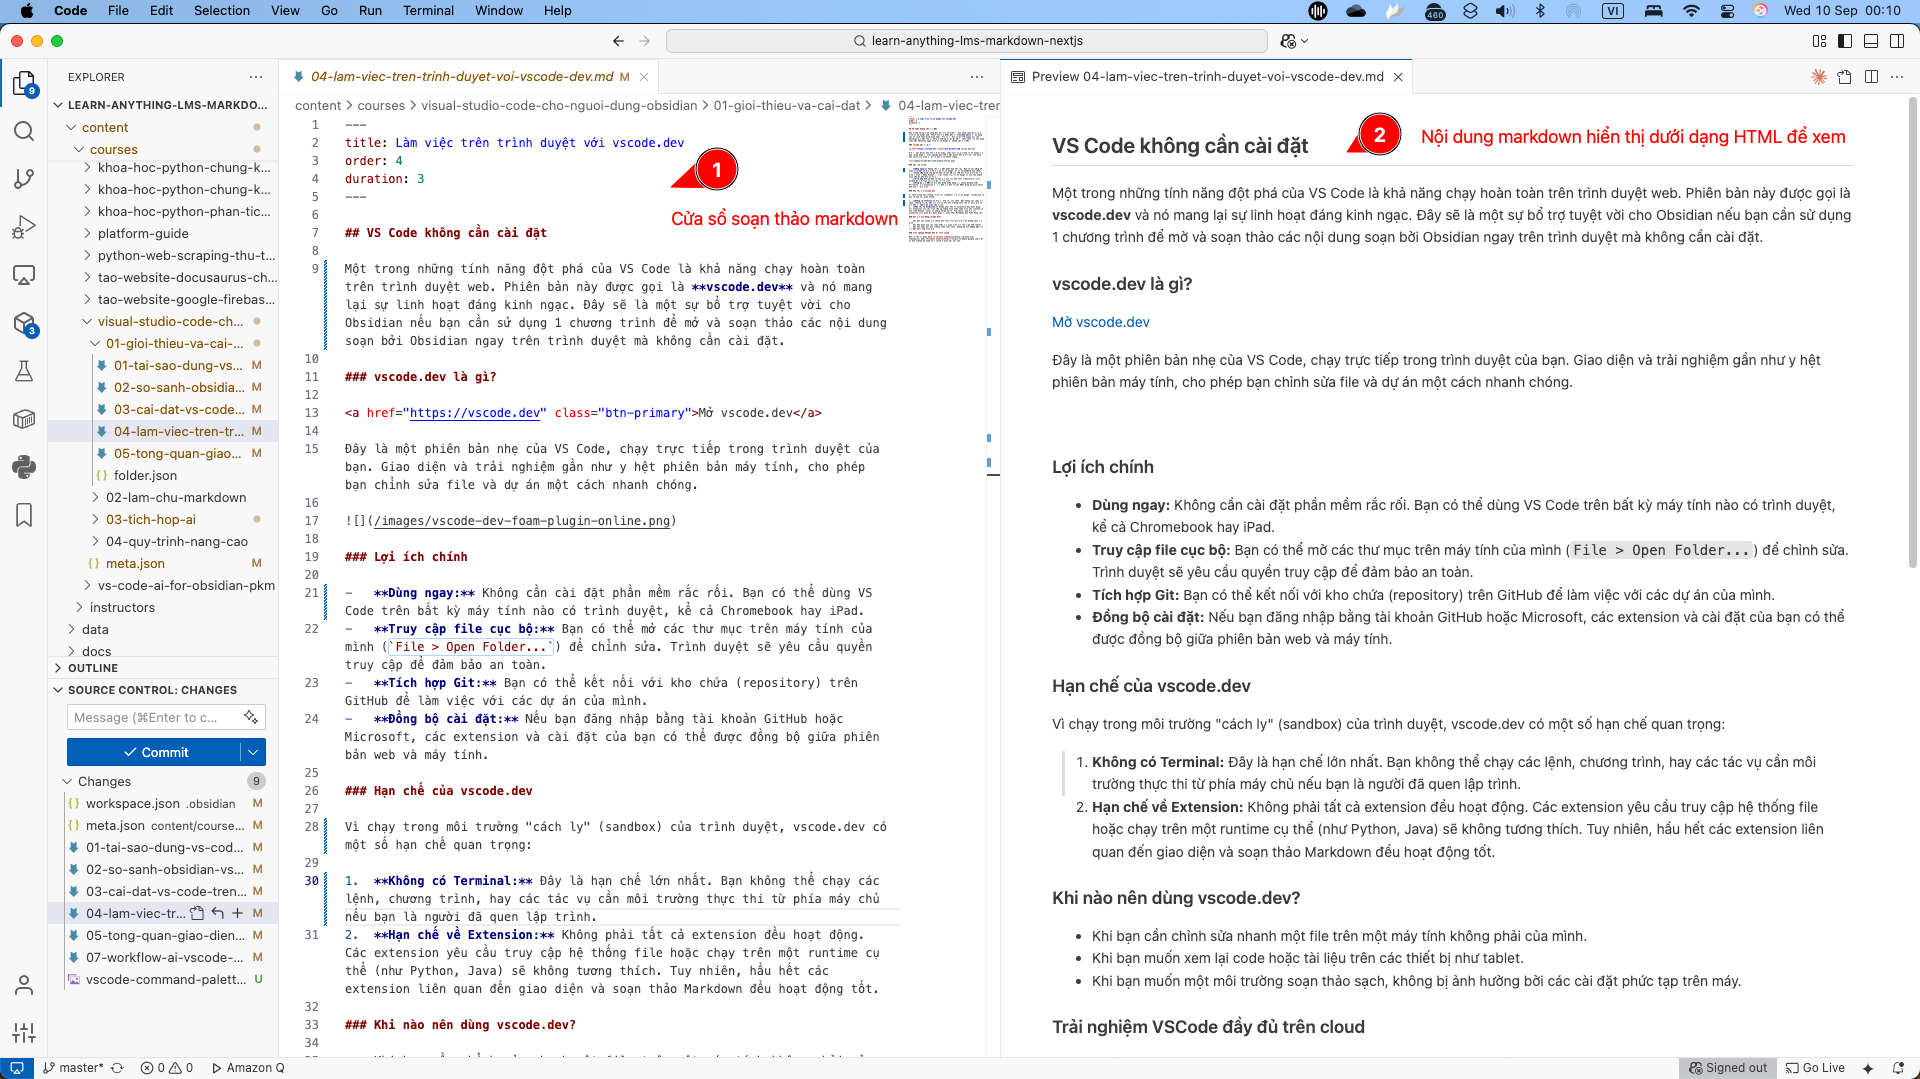Open Accounts icon in activity bar
This screenshot has width=1920, height=1079.
point(24,986)
